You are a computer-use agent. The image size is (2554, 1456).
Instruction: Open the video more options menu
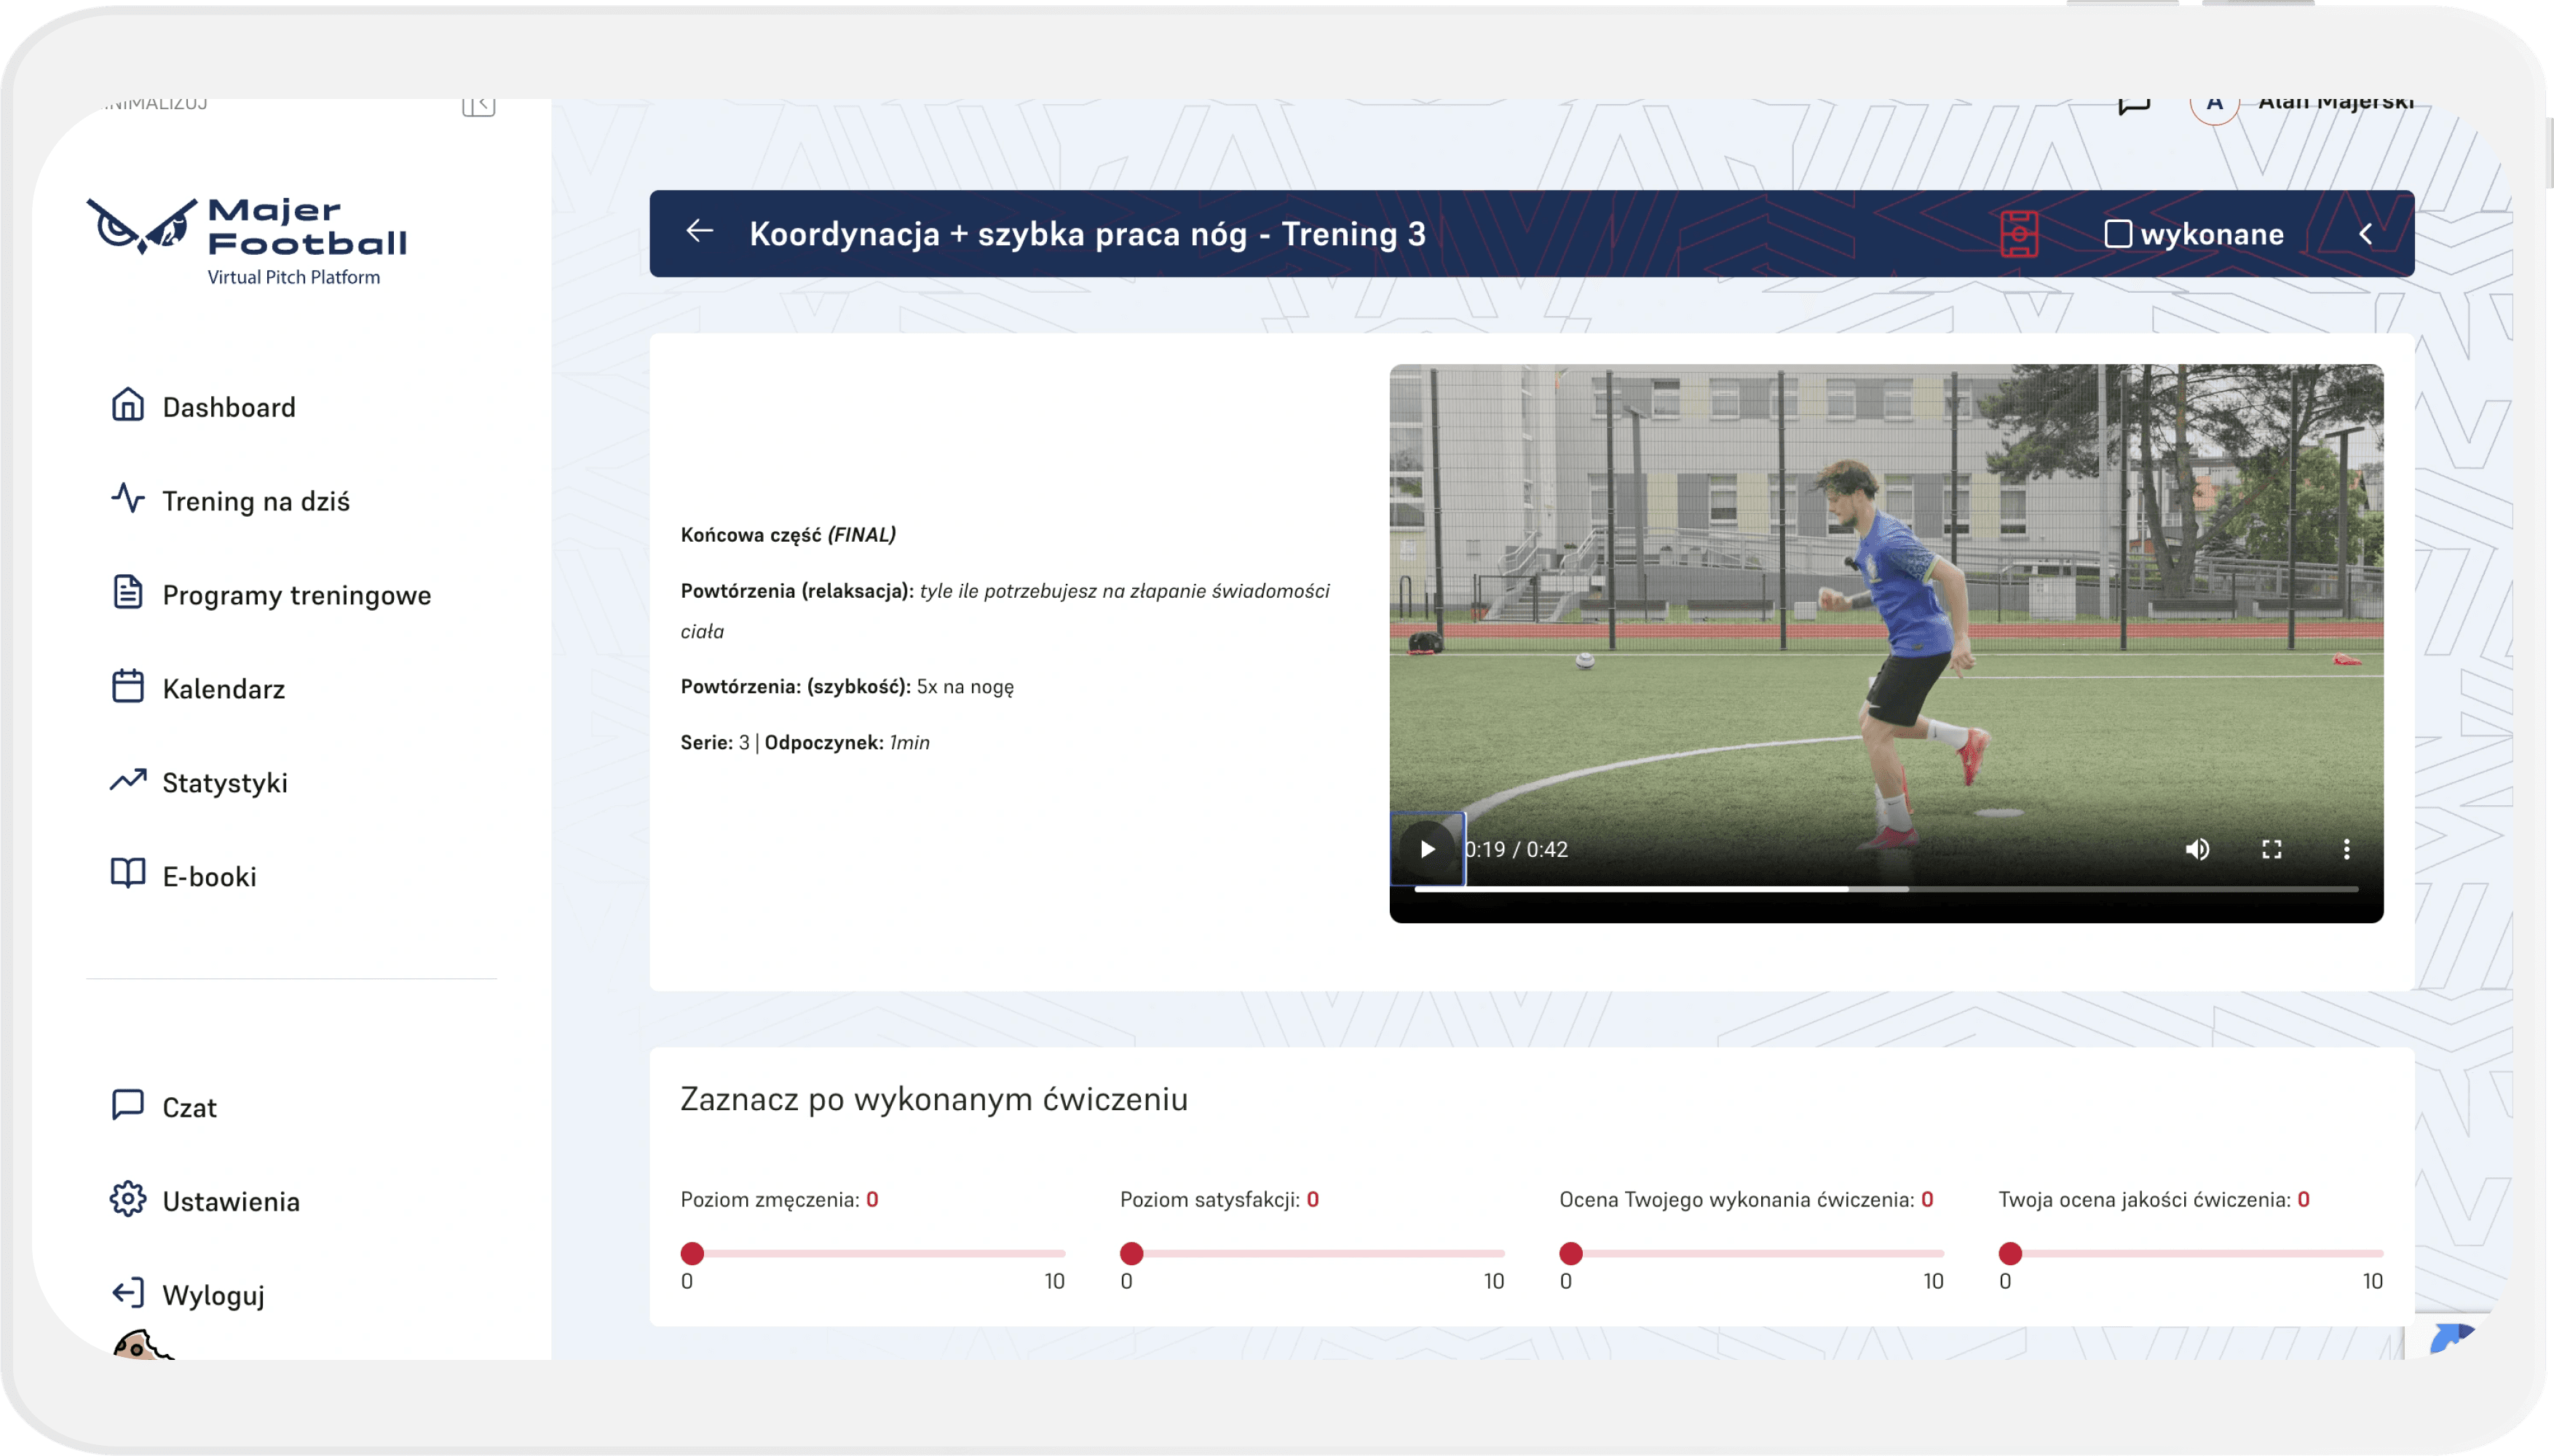pos(2346,849)
